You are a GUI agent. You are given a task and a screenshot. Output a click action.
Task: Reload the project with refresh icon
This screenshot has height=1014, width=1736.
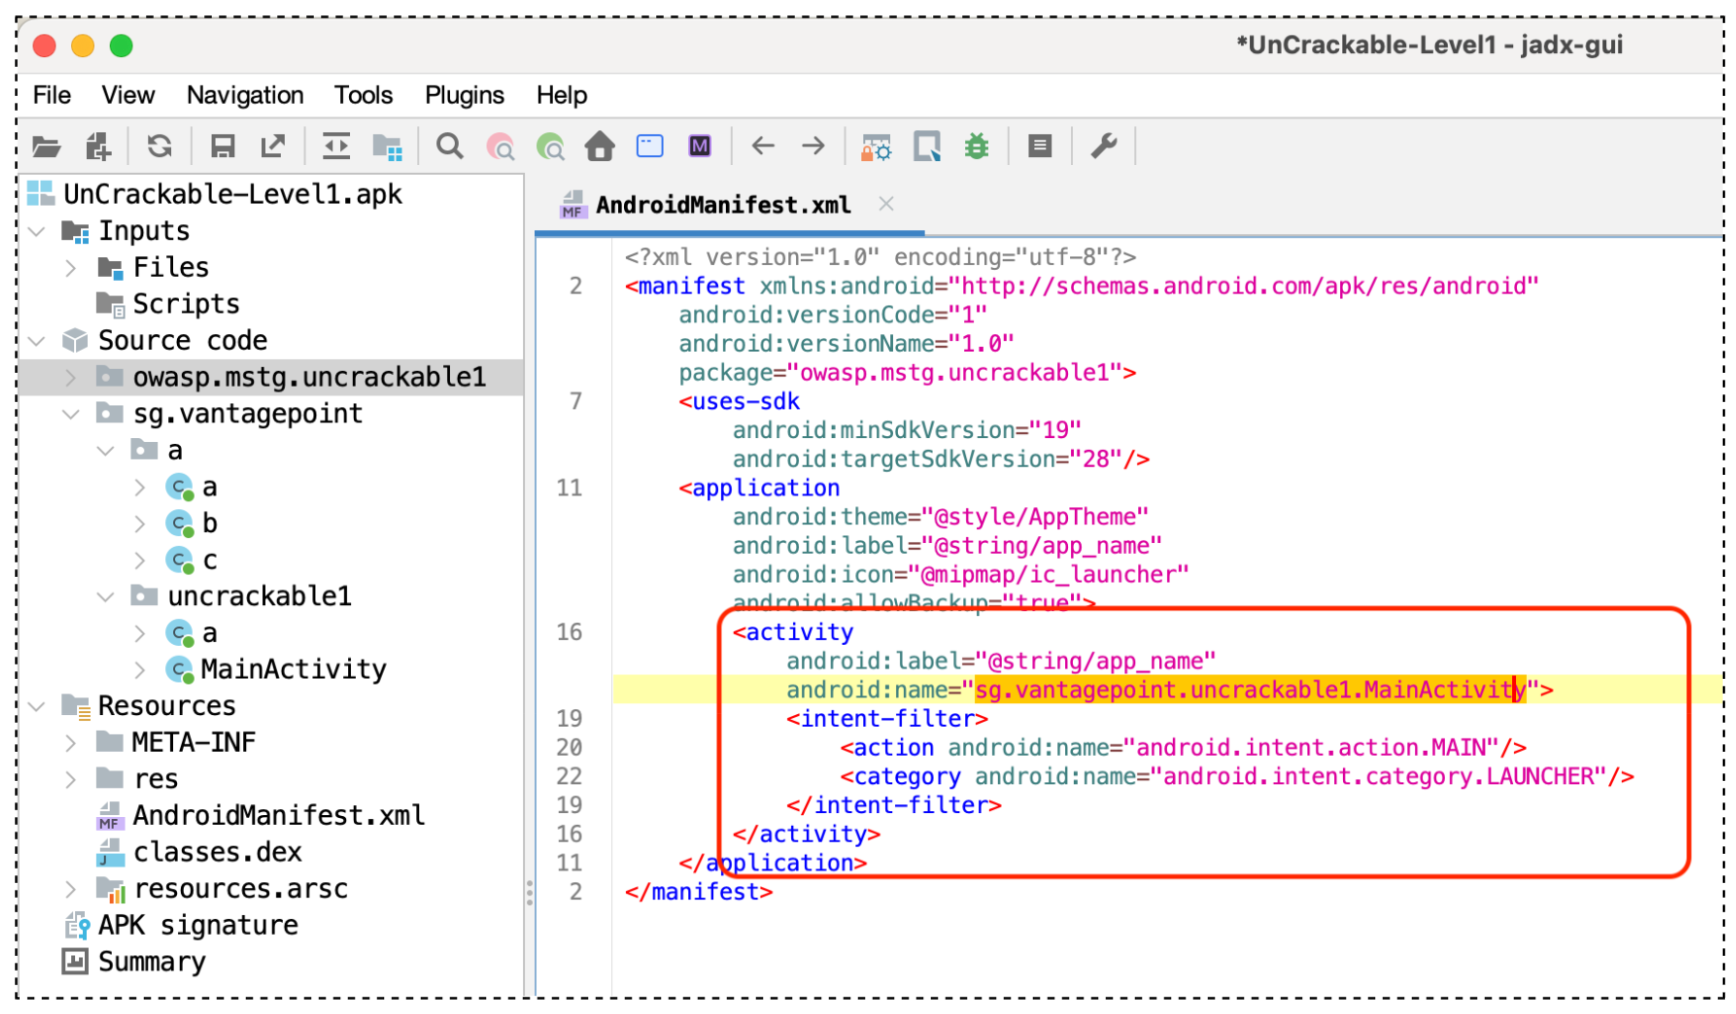160,147
